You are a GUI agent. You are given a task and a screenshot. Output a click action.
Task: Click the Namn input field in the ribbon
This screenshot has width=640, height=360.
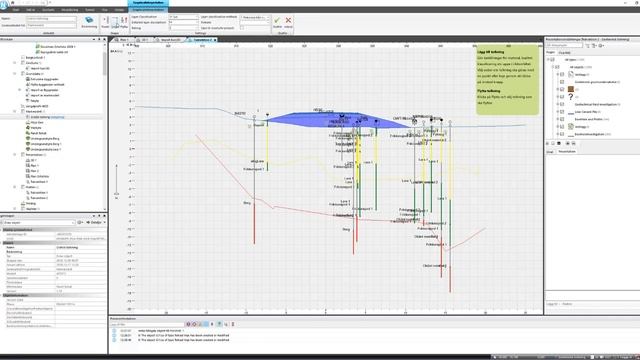click(x=51, y=18)
